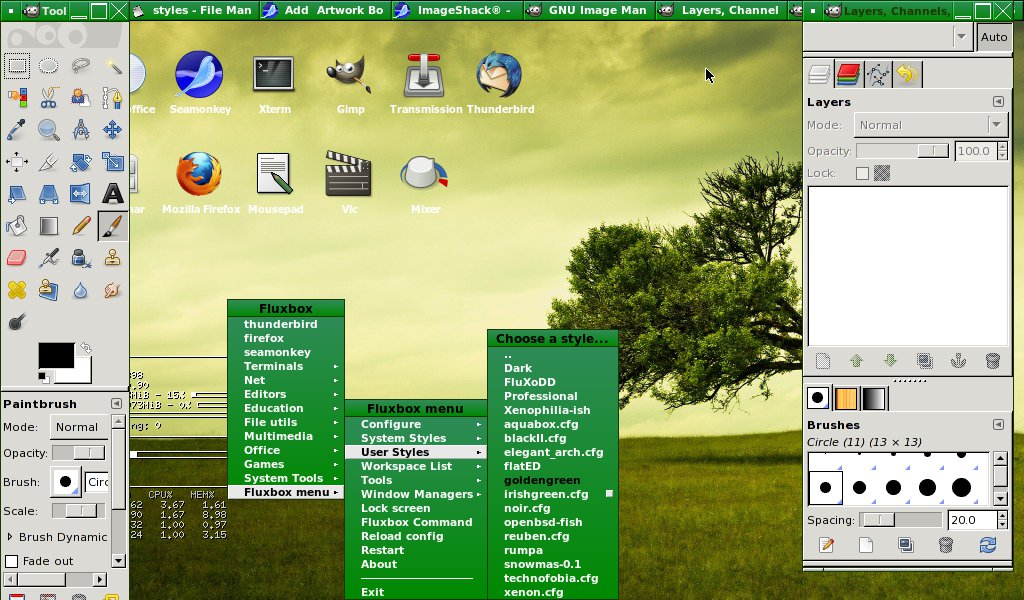Open Mixer desktop icon

pyautogui.click(x=425, y=183)
